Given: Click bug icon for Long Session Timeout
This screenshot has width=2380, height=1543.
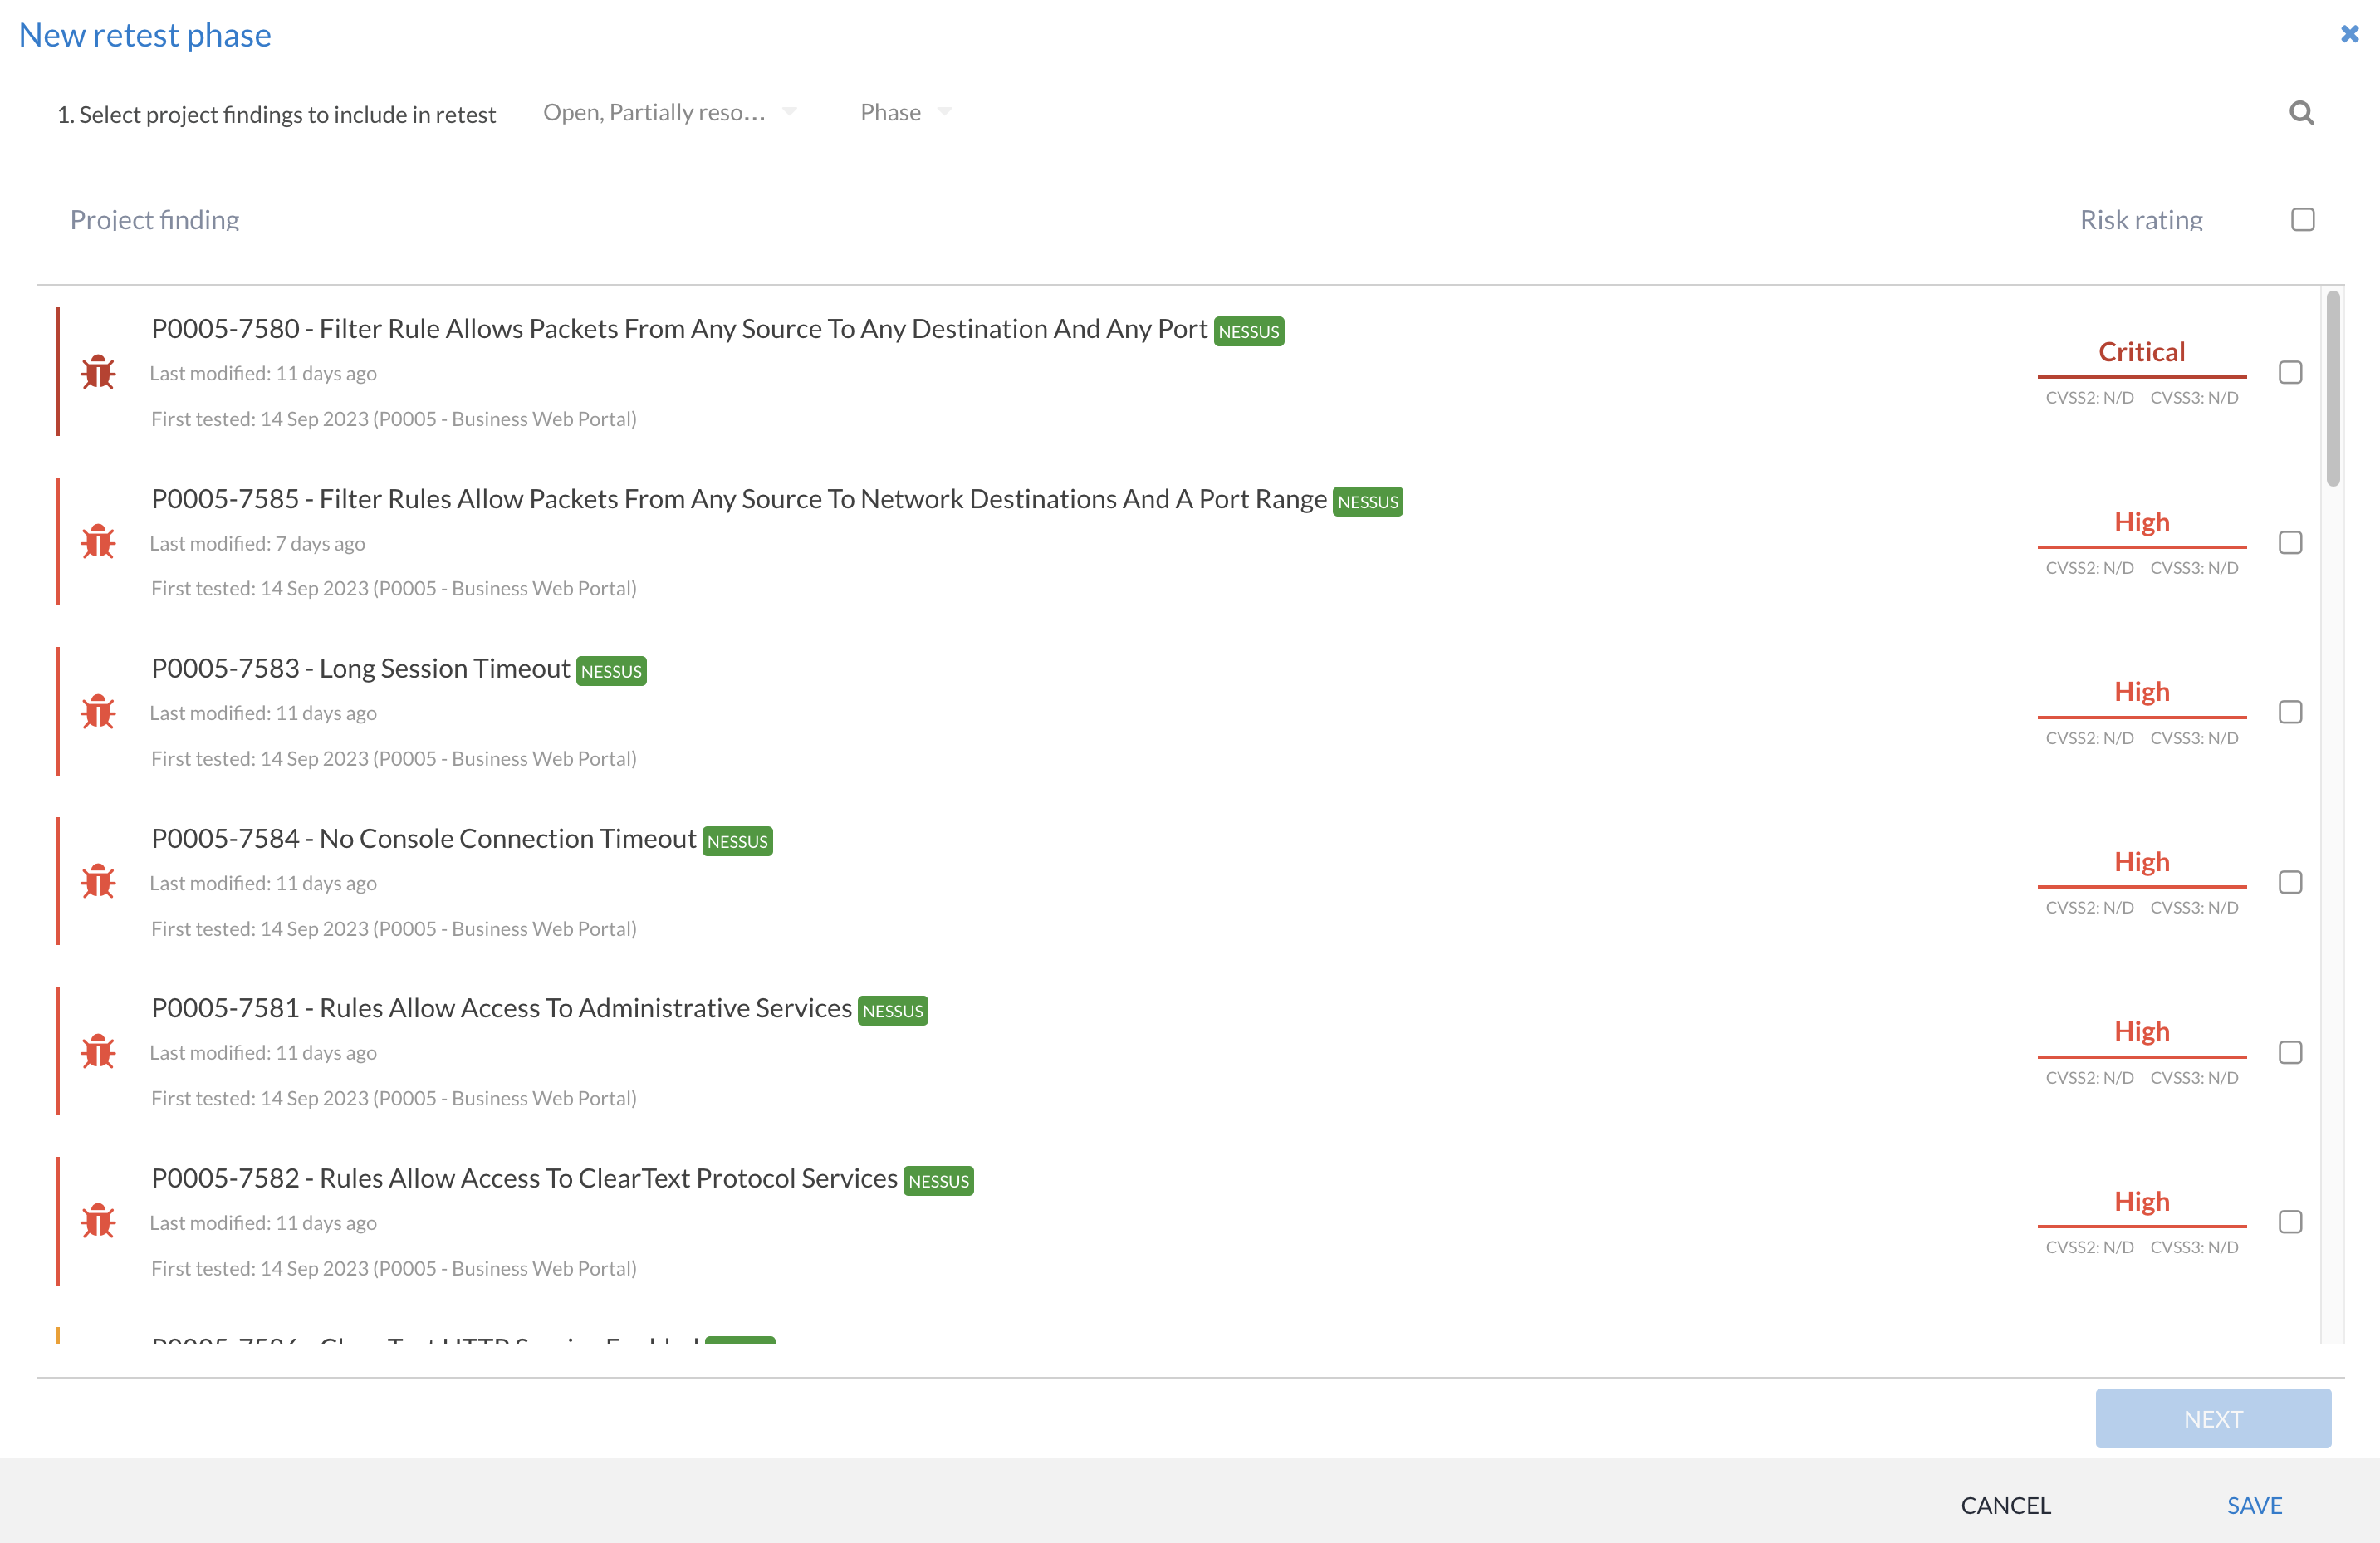Looking at the screenshot, I should (x=98, y=712).
